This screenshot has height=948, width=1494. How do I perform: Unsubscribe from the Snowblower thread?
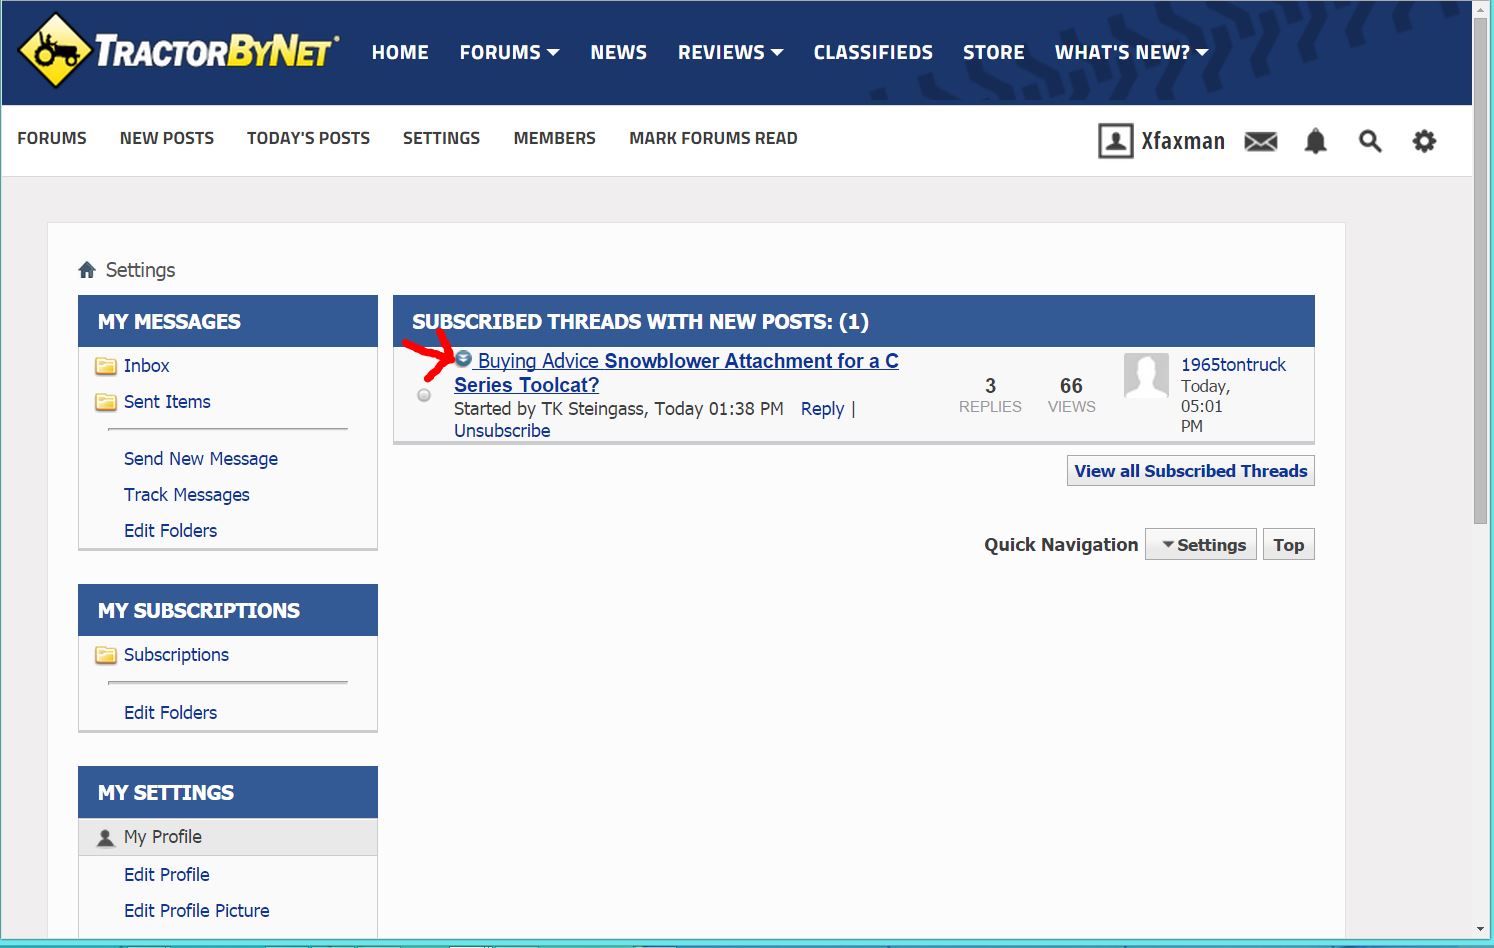(502, 431)
